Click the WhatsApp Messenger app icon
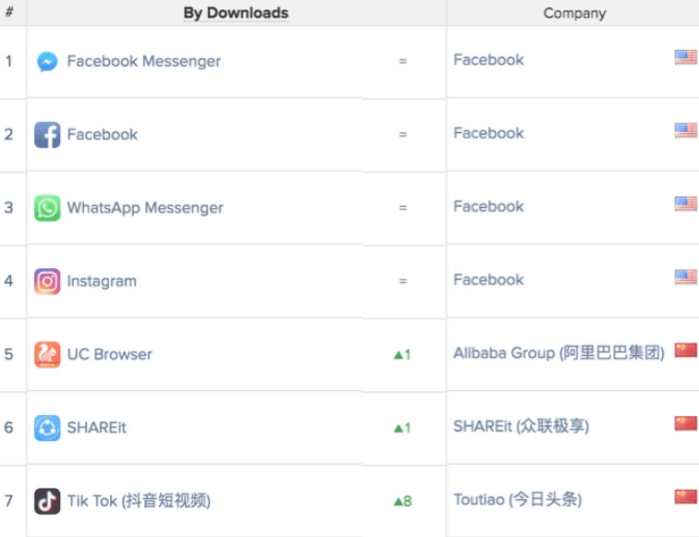The width and height of the screenshot is (699, 537). coord(47,208)
